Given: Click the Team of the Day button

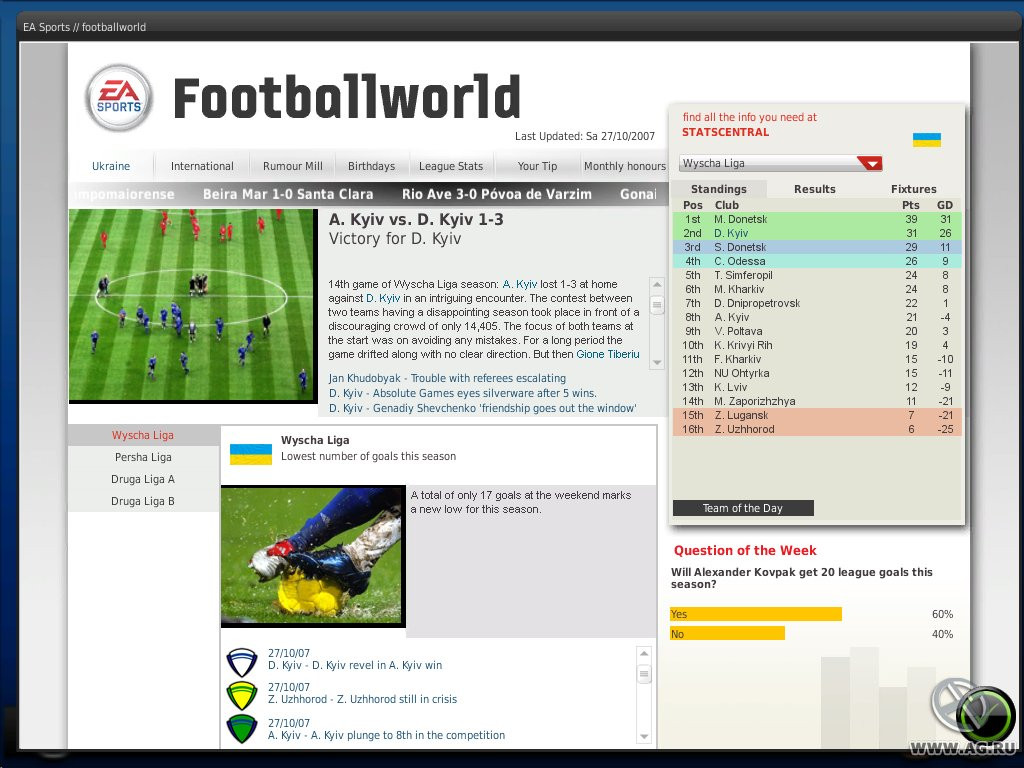Looking at the screenshot, I should coord(743,508).
